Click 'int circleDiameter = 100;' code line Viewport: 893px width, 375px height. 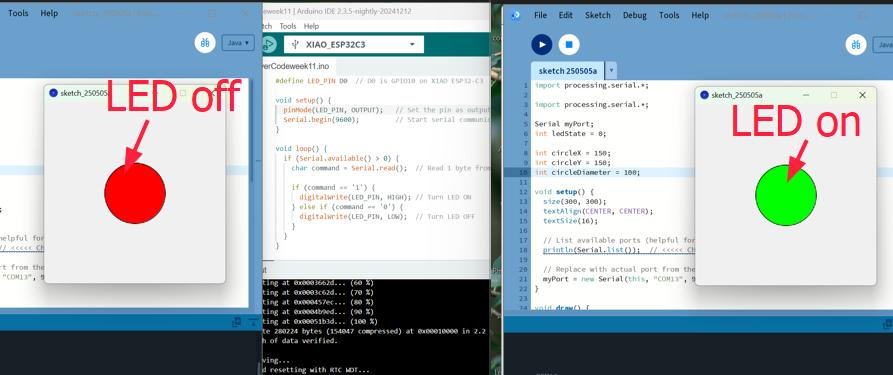tap(587, 172)
